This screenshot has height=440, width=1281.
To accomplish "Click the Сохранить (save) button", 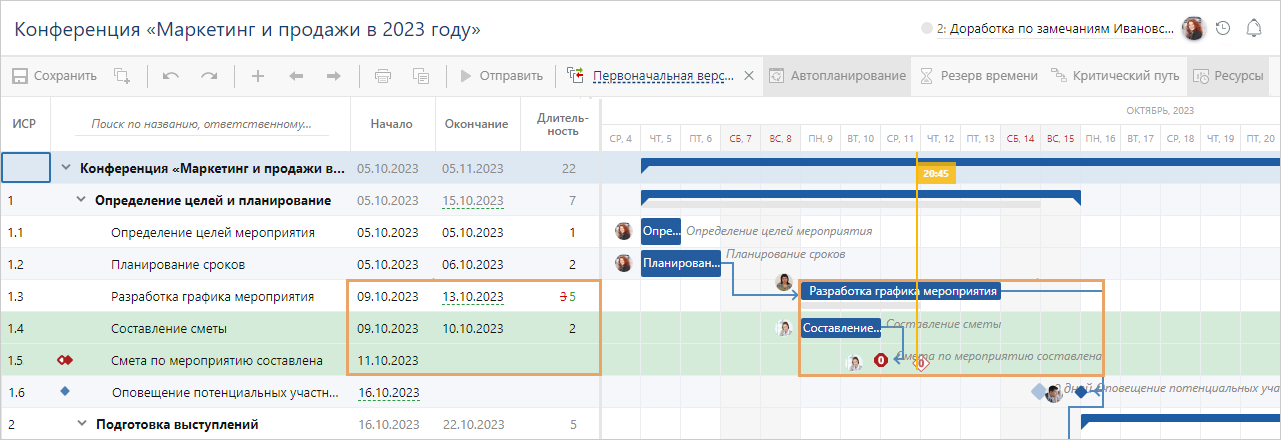I will 55,75.
